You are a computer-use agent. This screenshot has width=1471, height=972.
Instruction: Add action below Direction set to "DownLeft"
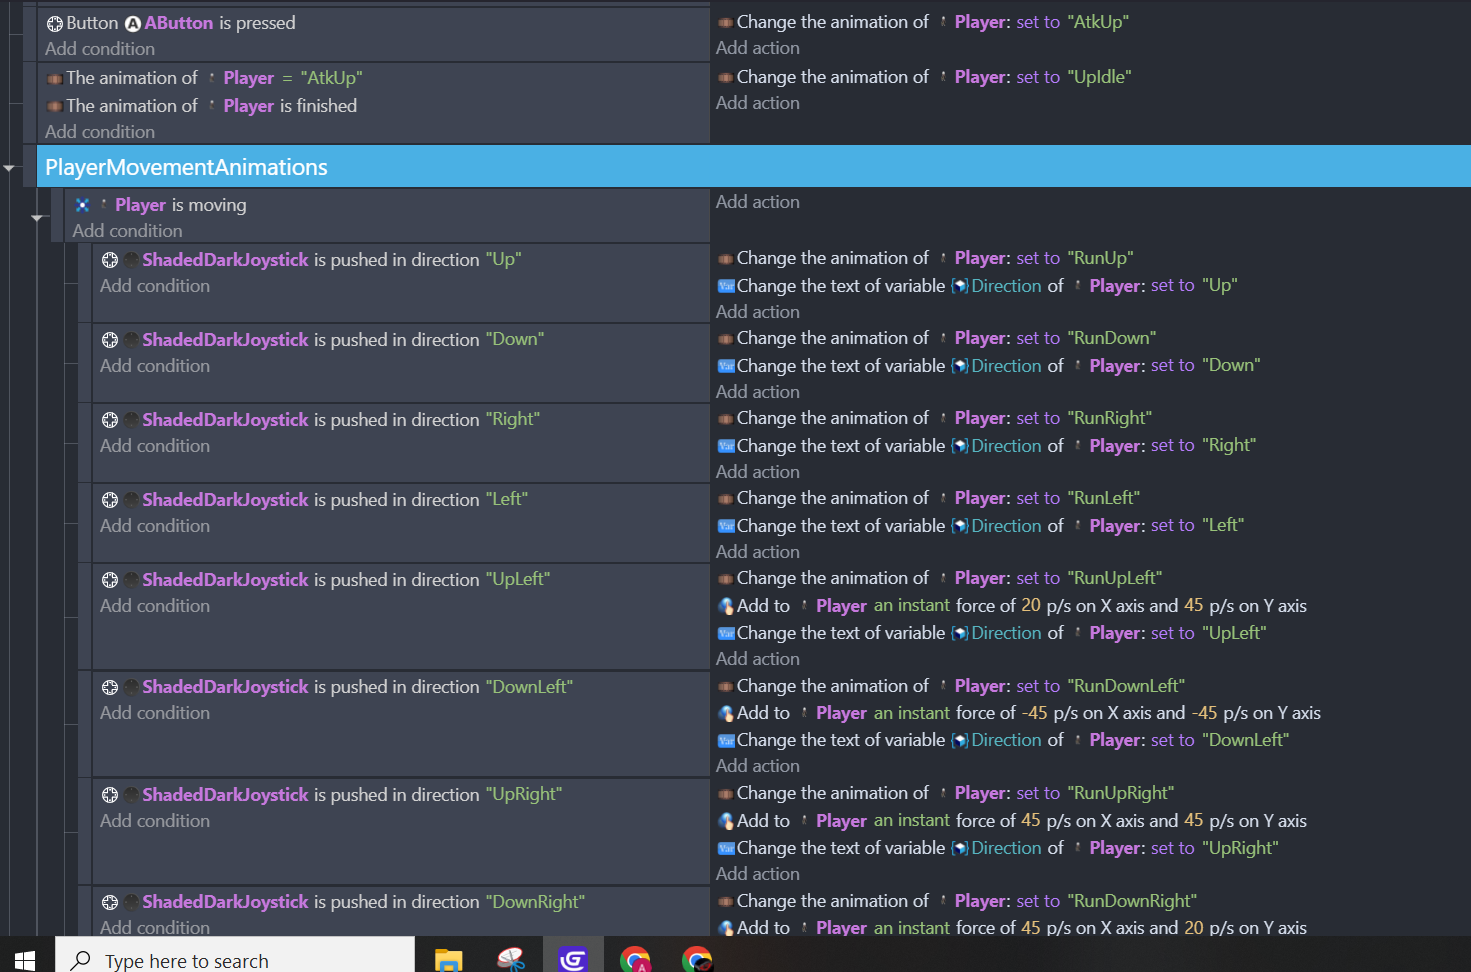[758, 766]
